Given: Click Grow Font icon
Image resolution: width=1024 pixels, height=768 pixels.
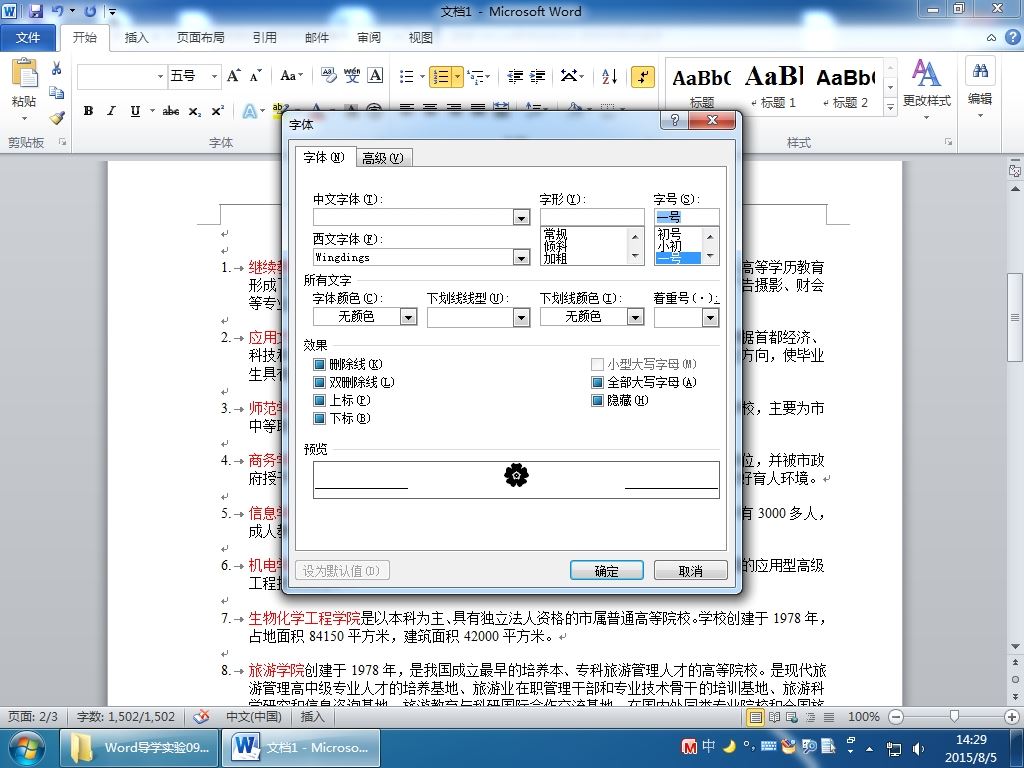Looking at the screenshot, I should tap(233, 76).
